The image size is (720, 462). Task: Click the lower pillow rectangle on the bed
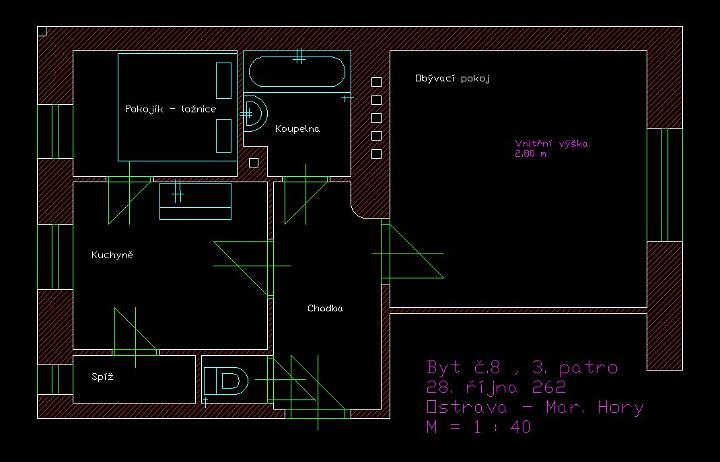pos(224,136)
